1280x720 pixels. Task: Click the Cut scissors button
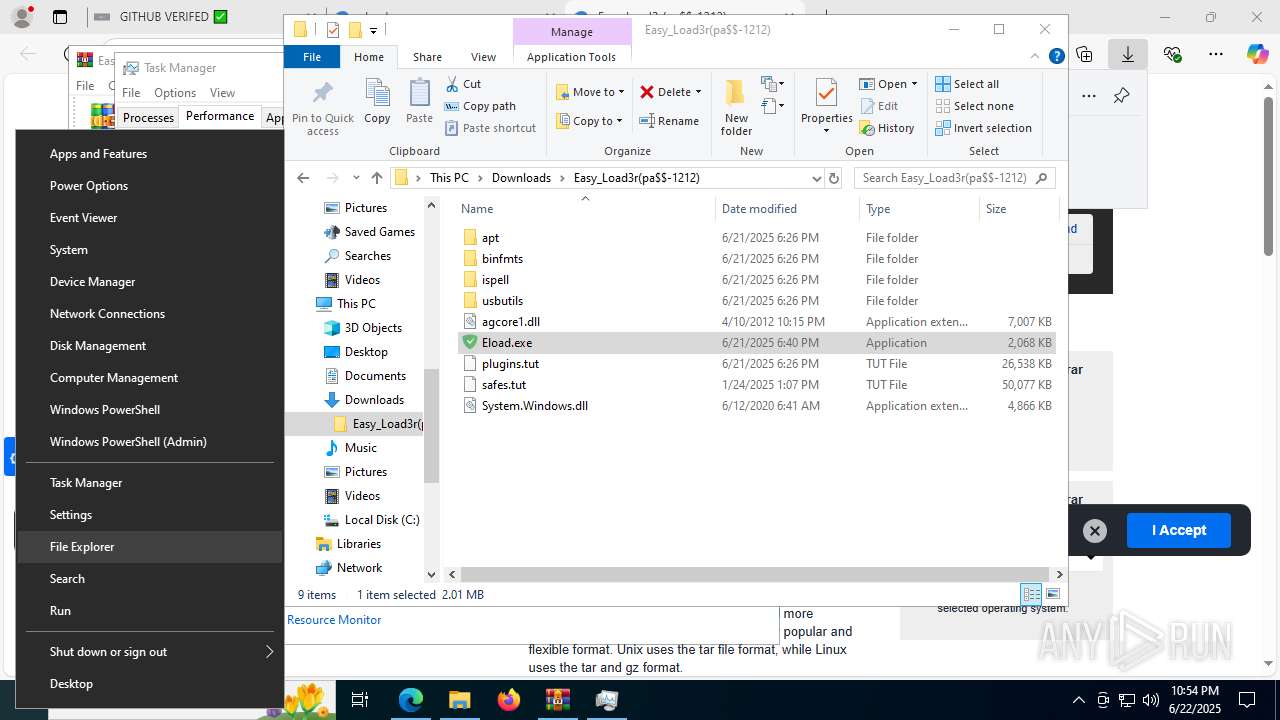tap(463, 84)
